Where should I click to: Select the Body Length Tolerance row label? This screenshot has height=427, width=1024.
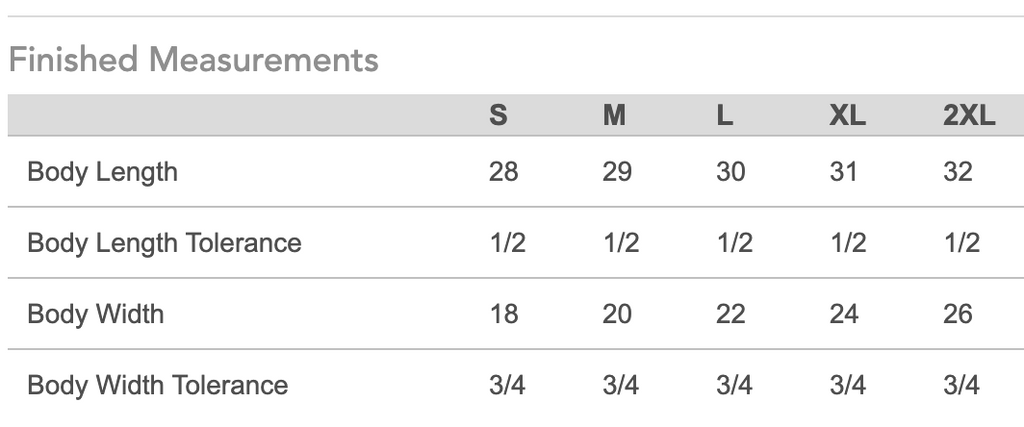(x=164, y=243)
